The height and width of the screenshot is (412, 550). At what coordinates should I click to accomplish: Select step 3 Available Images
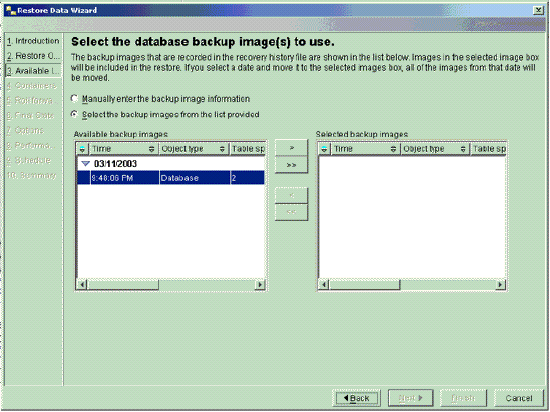click(x=33, y=71)
